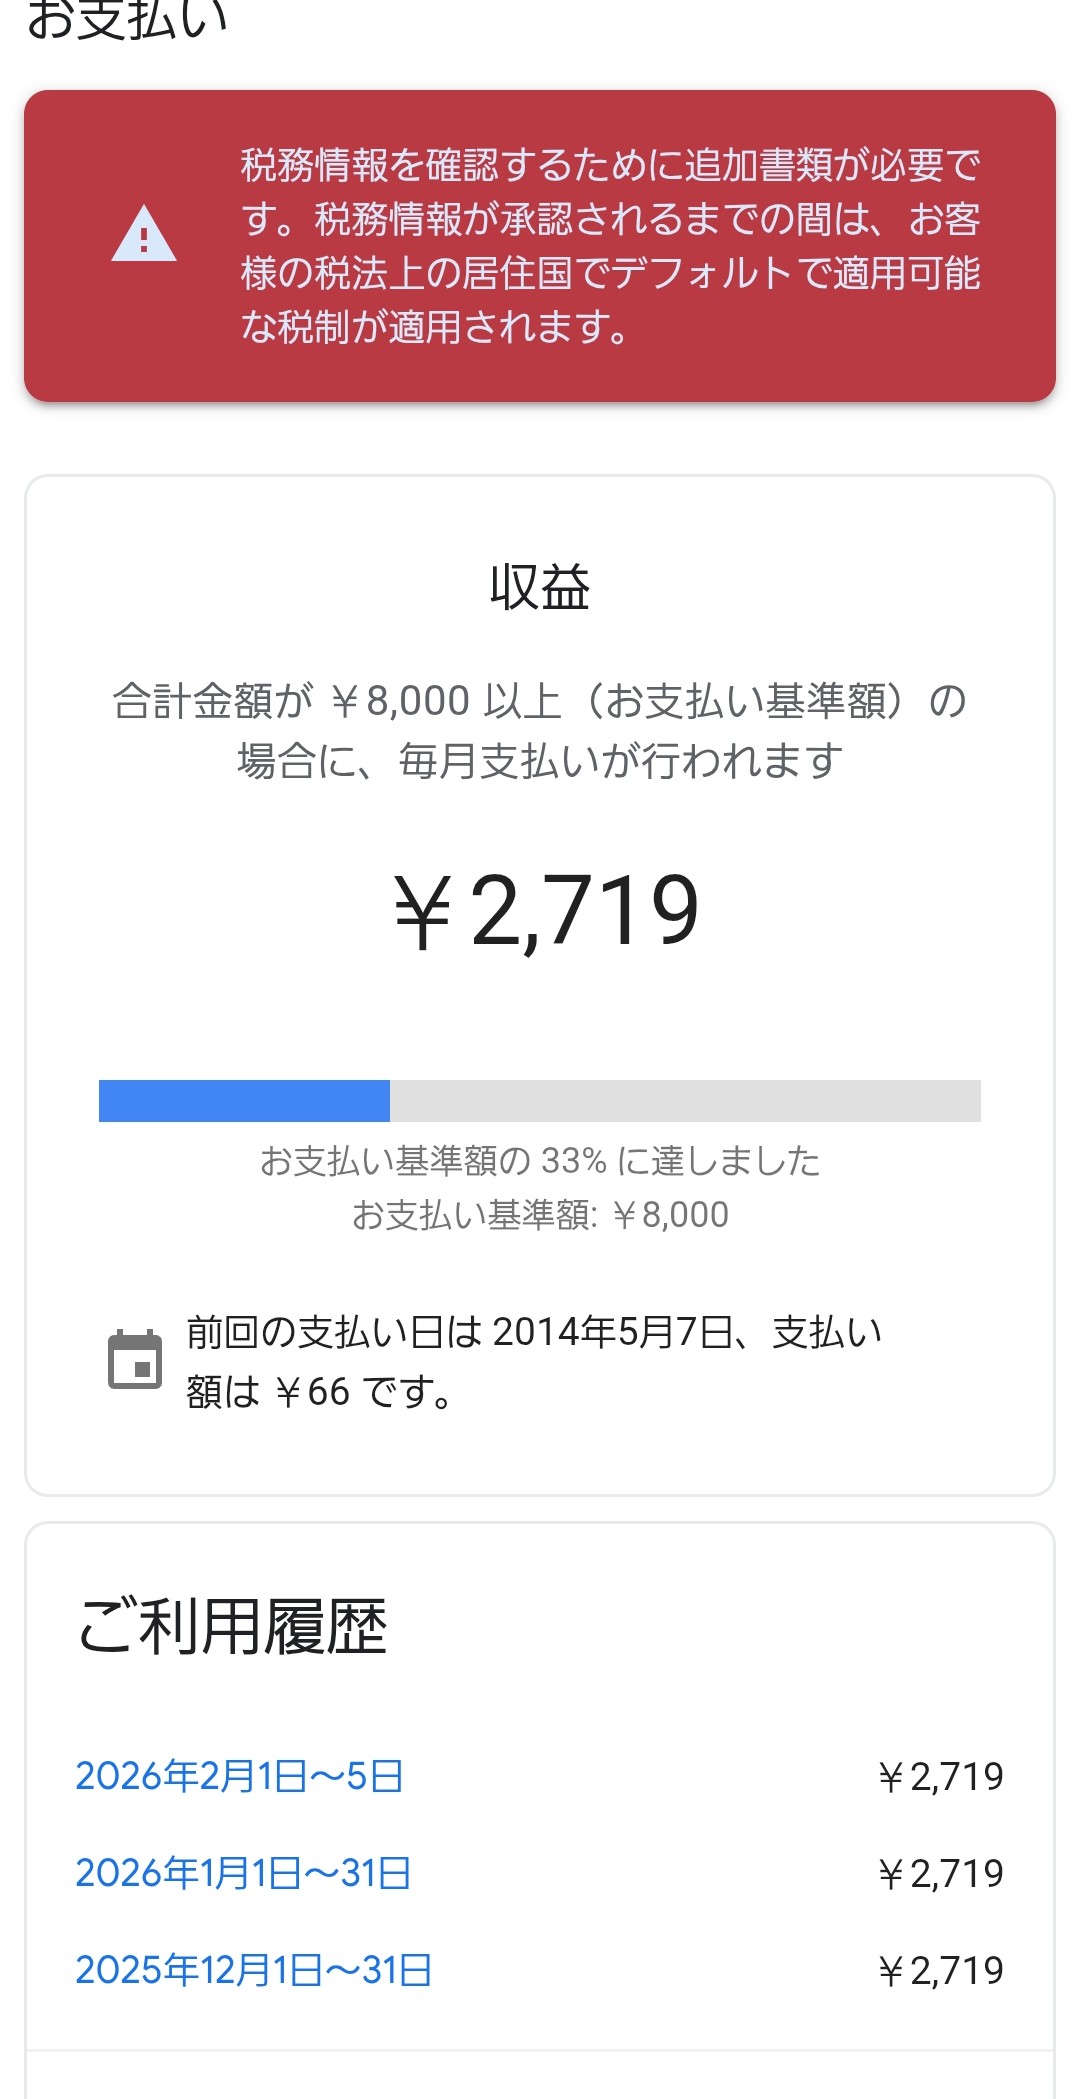Click the ¥2,719 amount for December 2025
Viewport: 1080px width, 2099px height.
click(940, 1970)
